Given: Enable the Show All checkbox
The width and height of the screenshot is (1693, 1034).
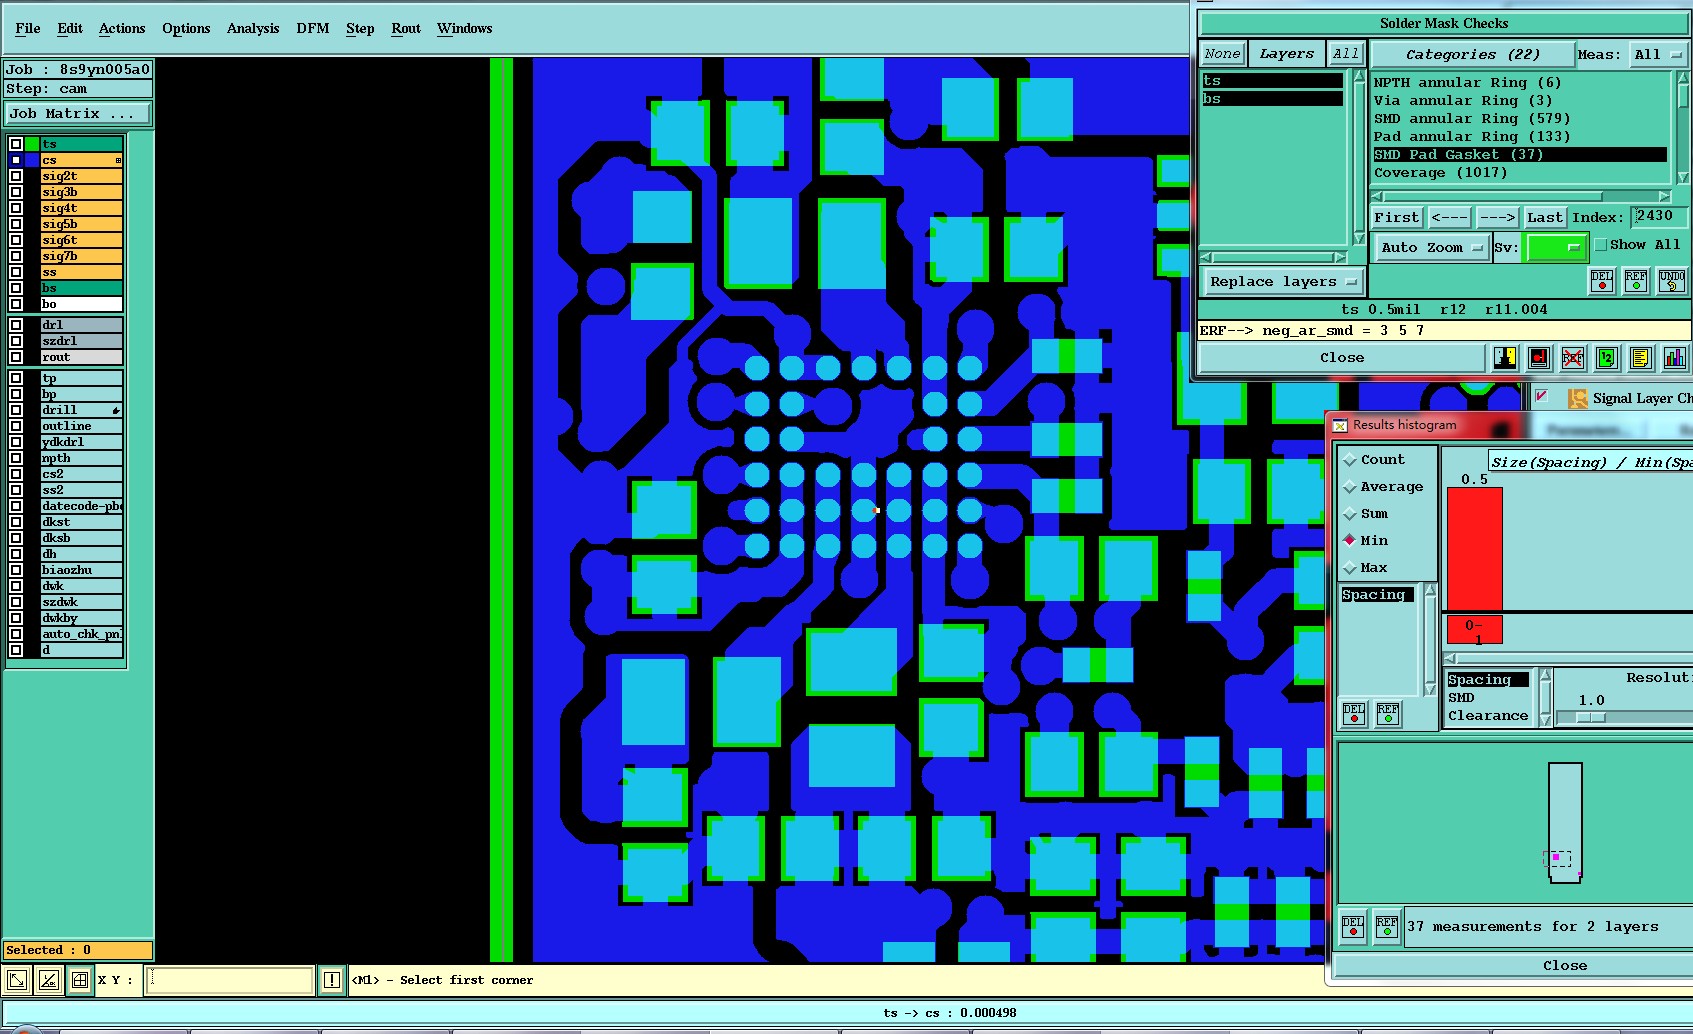Looking at the screenshot, I should tap(1601, 245).
